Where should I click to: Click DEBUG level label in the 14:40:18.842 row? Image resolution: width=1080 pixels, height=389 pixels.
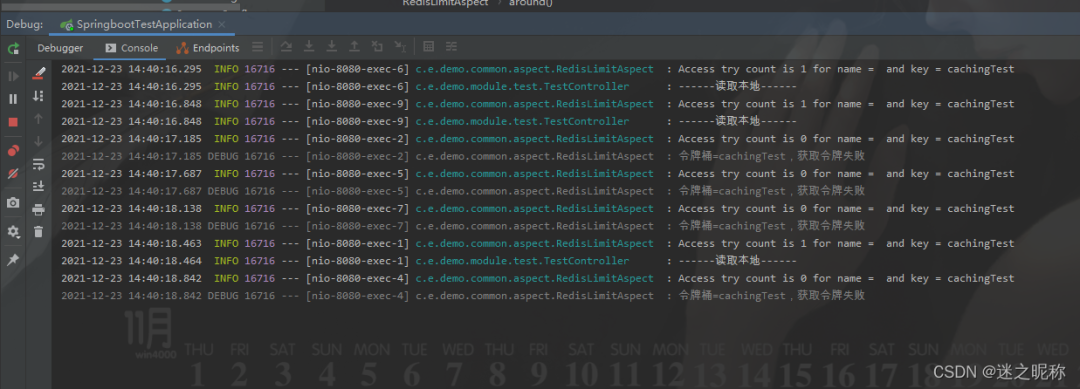coord(223,295)
